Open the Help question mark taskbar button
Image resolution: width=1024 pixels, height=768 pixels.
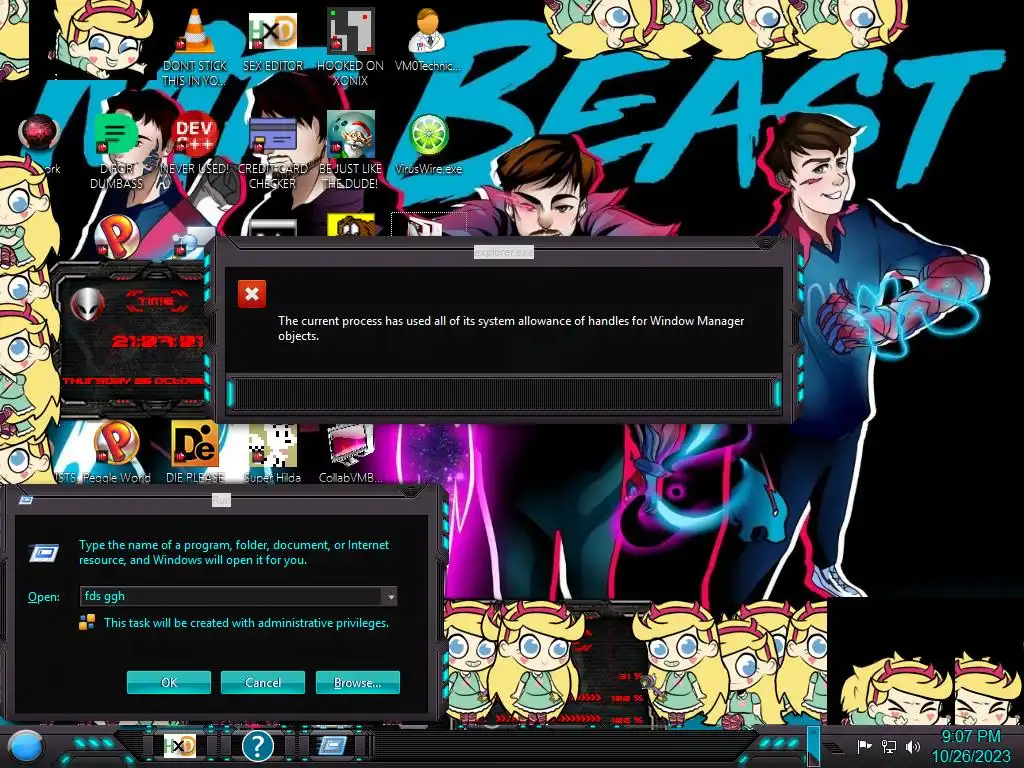(257, 746)
